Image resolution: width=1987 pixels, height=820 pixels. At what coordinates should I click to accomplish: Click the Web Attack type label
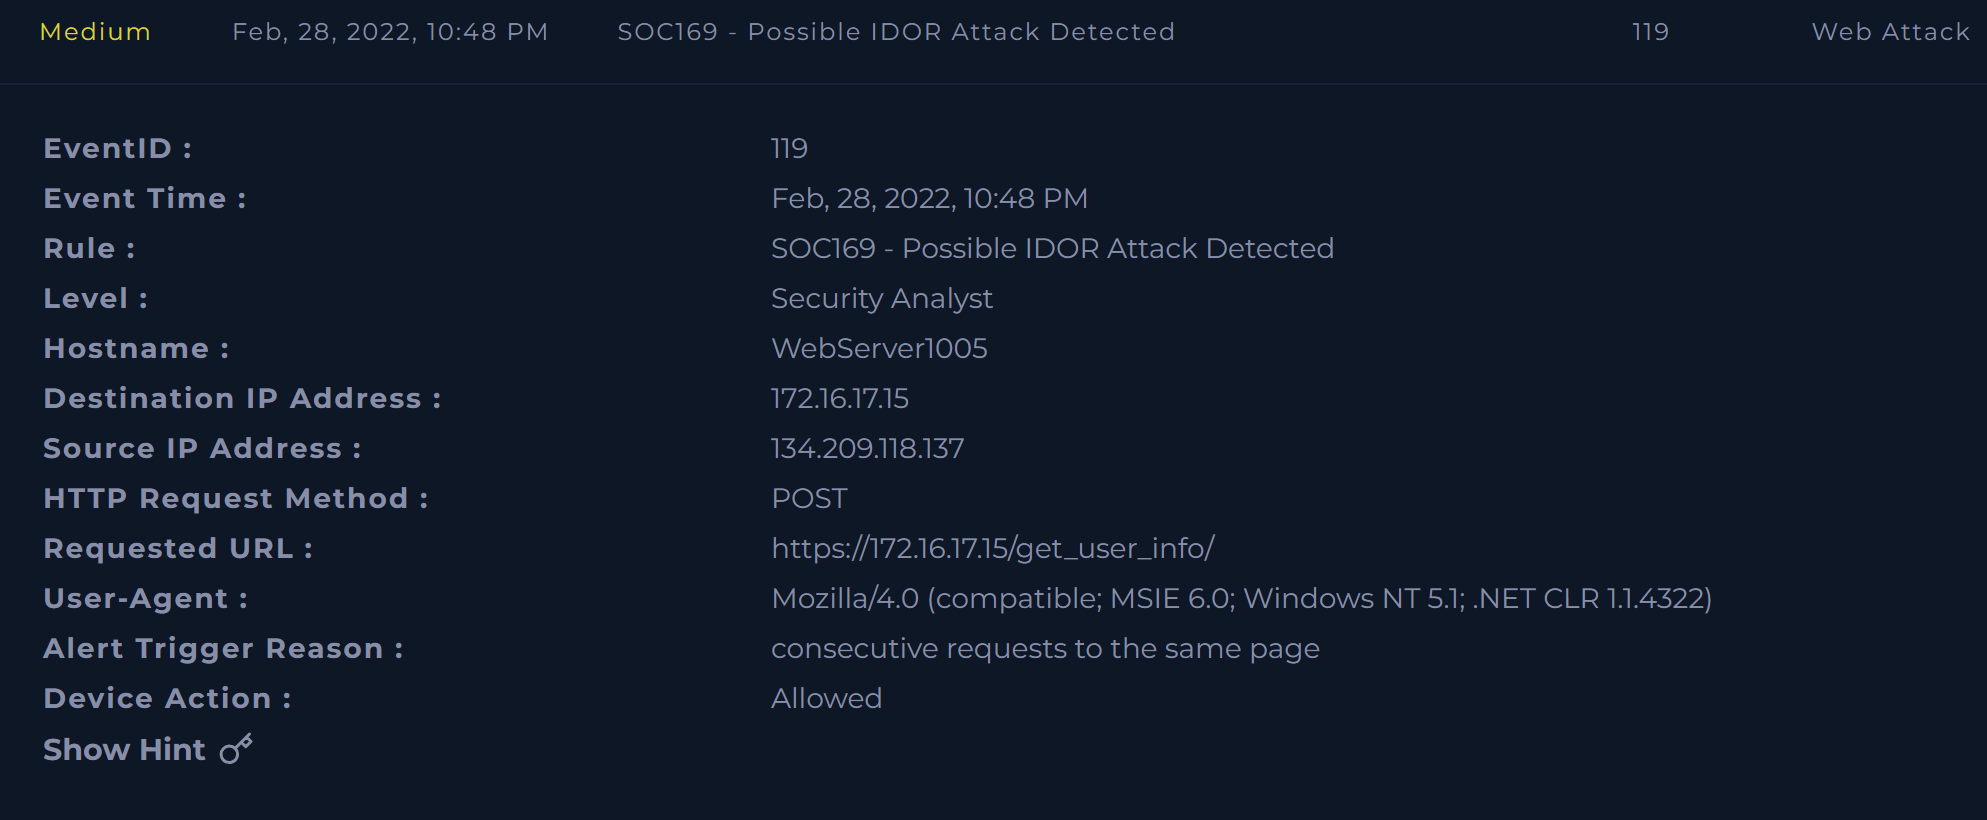click(x=1890, y=32)
